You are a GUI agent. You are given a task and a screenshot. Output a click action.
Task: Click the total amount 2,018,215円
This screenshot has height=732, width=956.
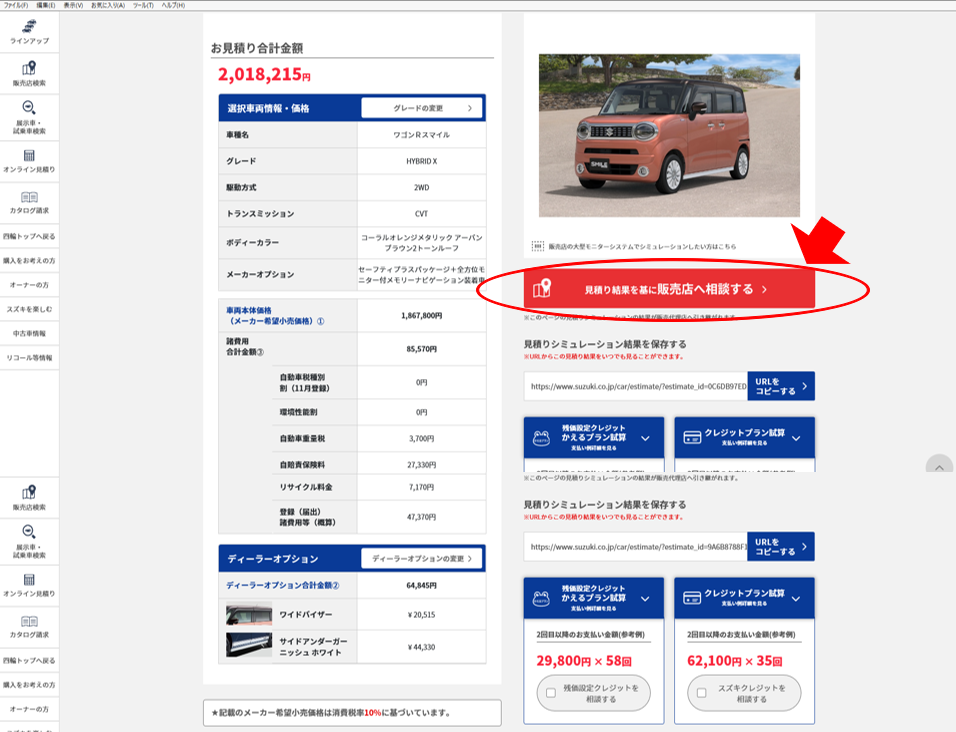click(x=264, y=74)
